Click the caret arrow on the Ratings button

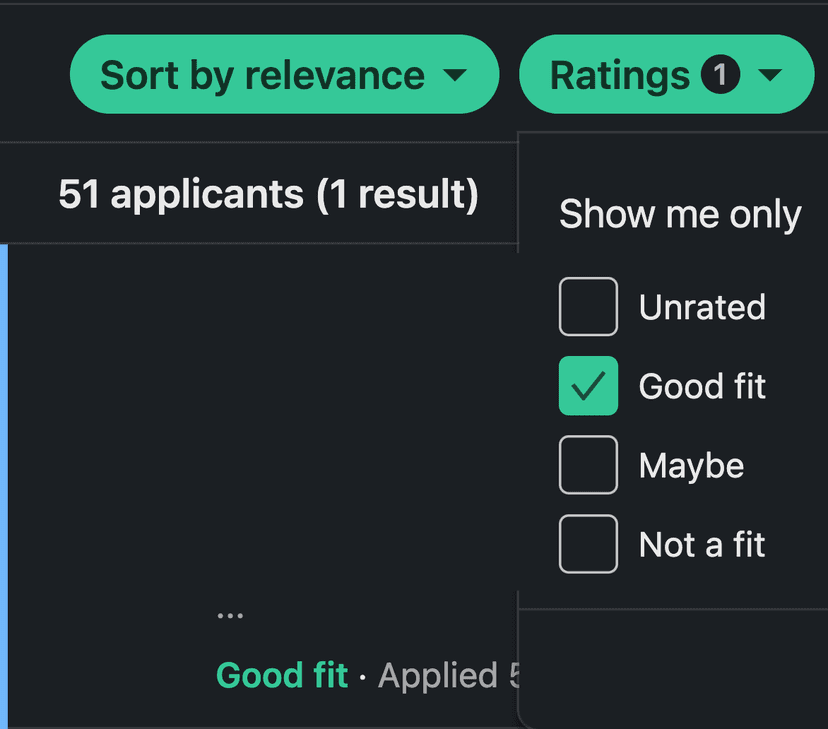pyautogui.click(x=770, y=76)
